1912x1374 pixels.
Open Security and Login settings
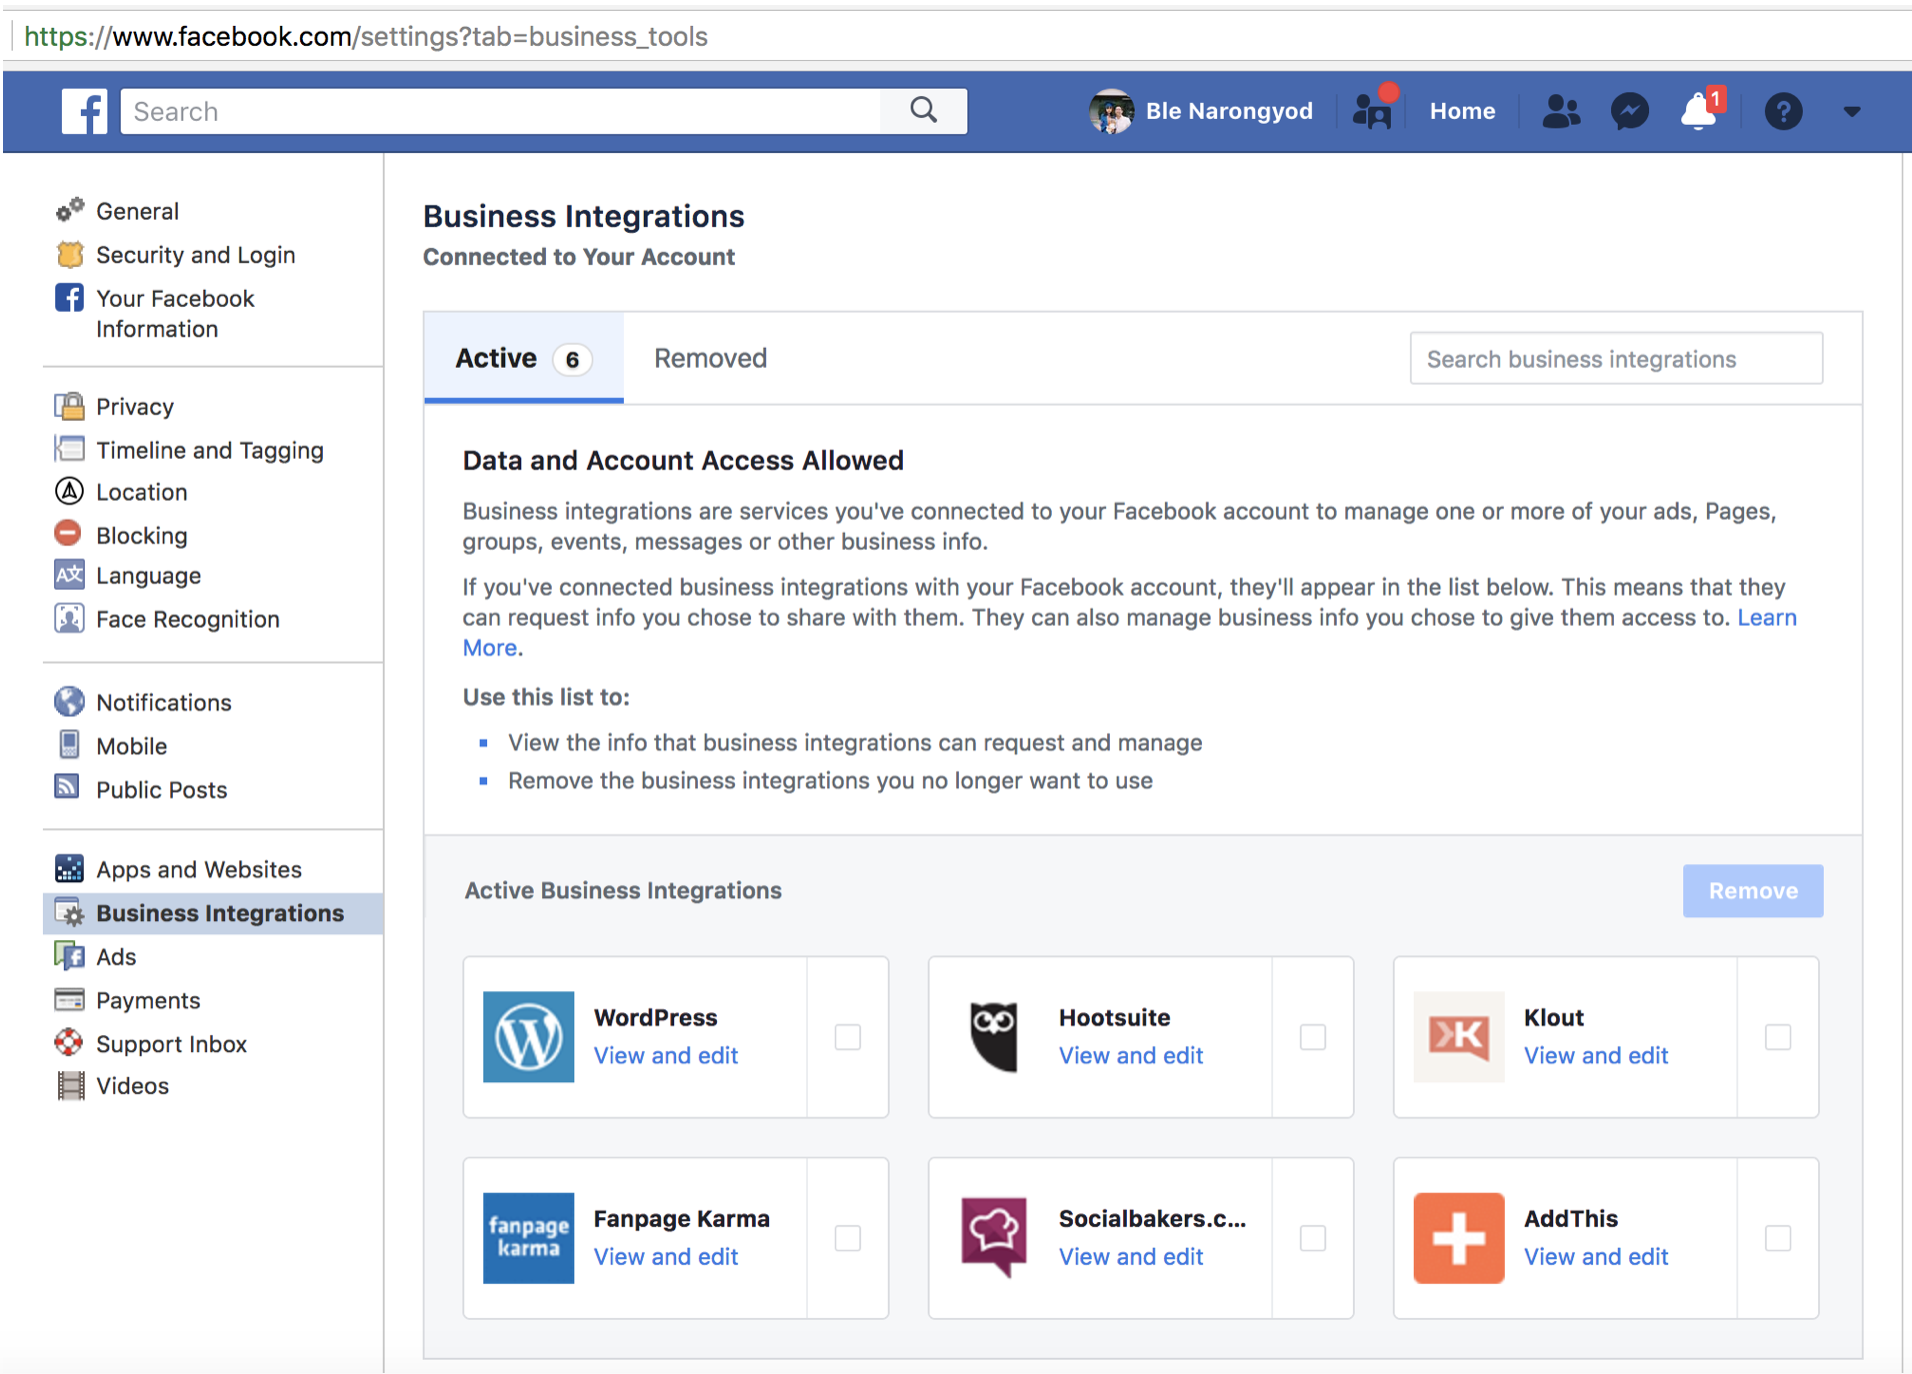pos(195,255)
